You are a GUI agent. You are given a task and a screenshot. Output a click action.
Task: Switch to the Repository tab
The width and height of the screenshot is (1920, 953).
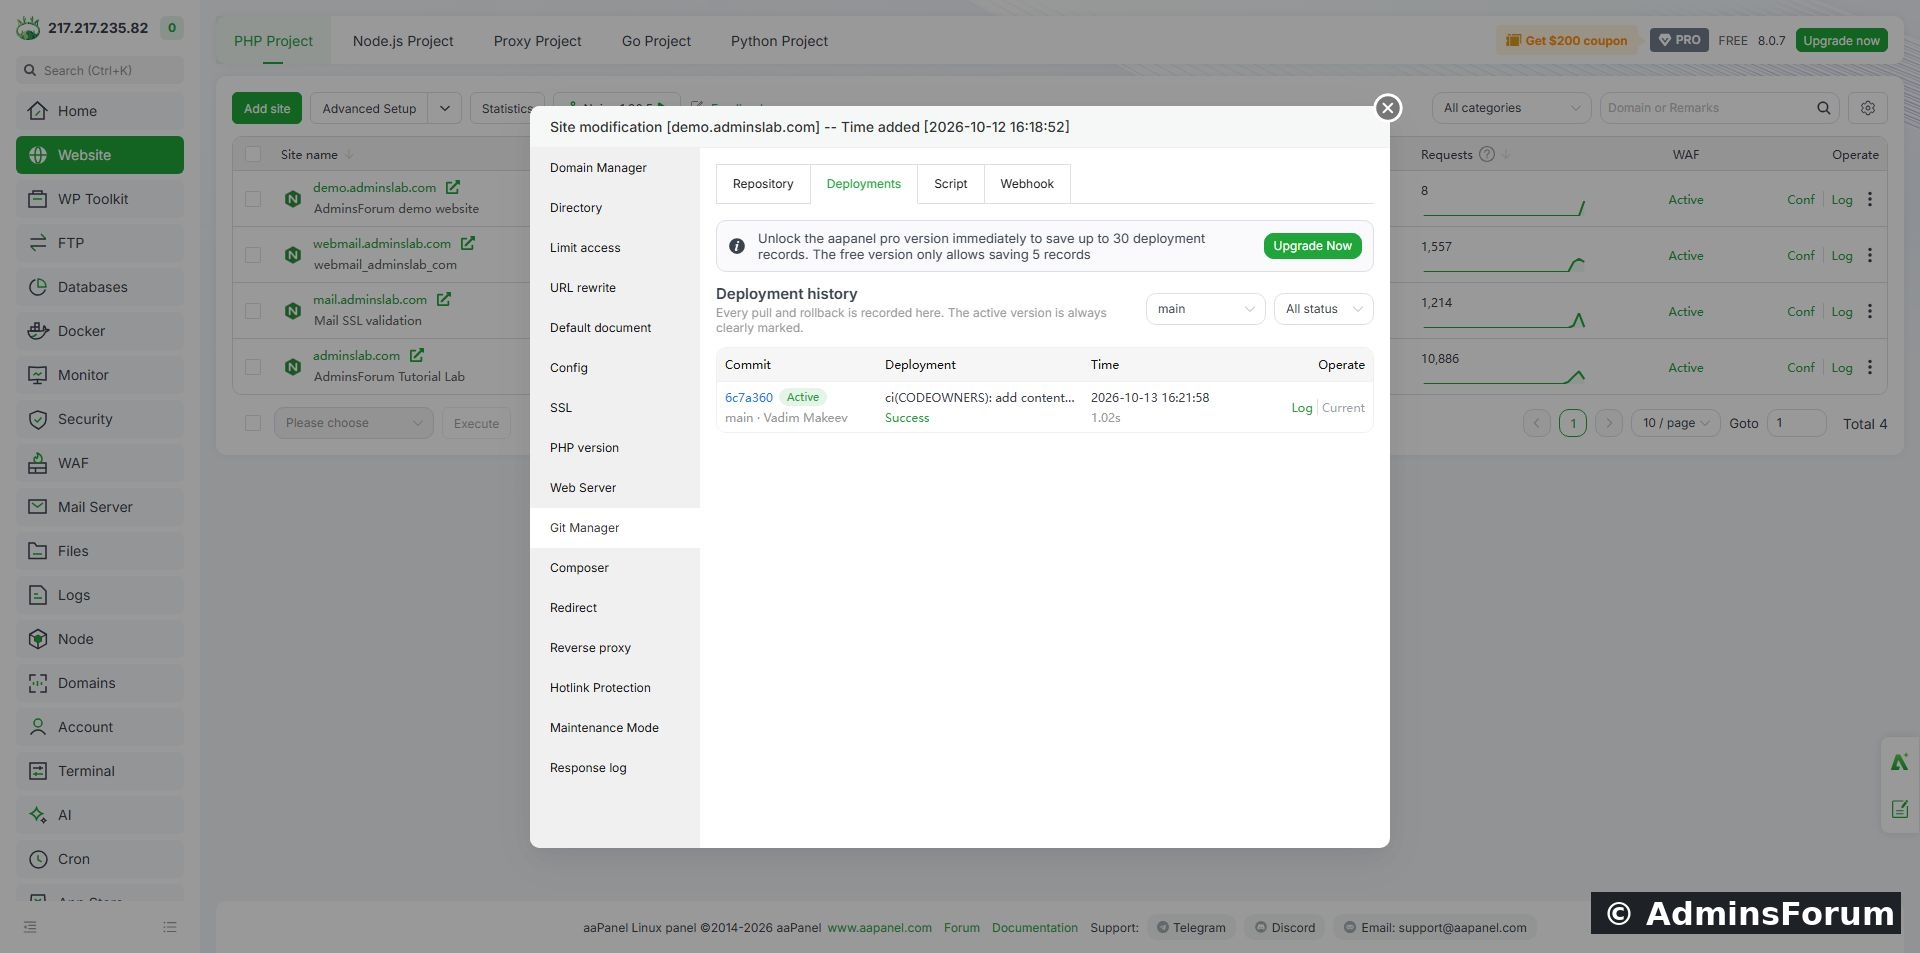click(x=763, y=184)
